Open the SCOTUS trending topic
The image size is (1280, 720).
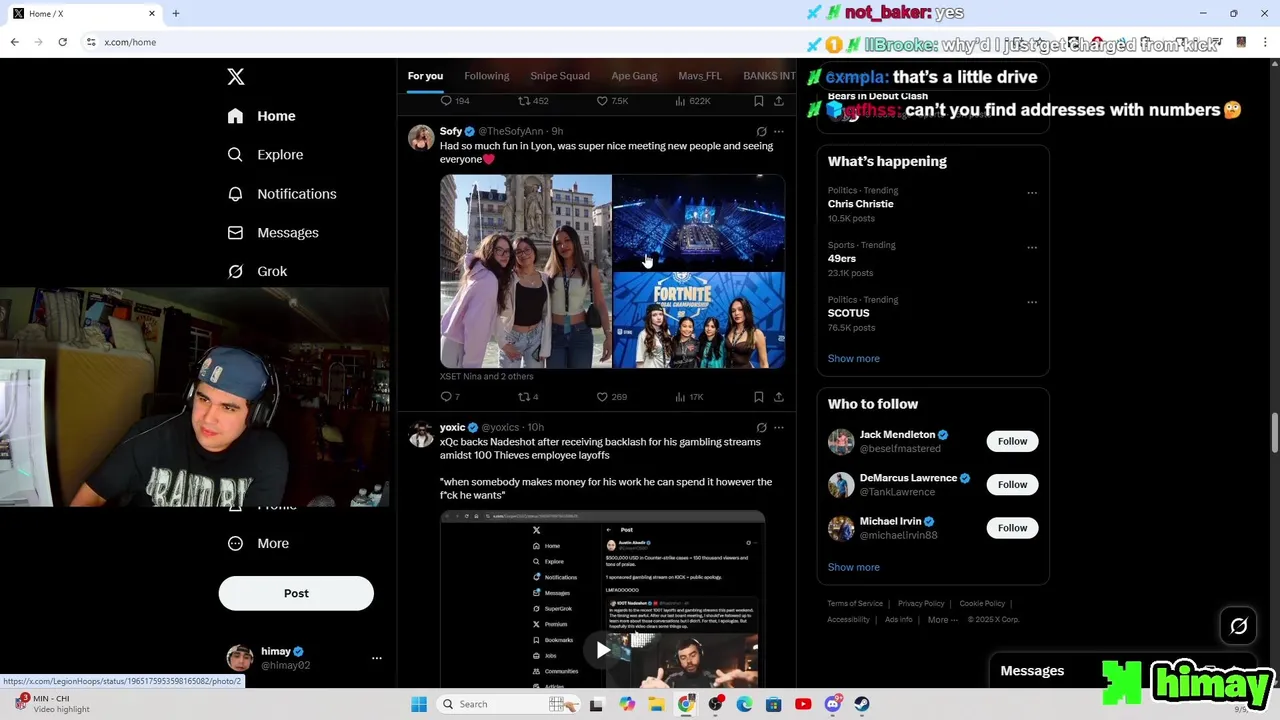point(849,313)
